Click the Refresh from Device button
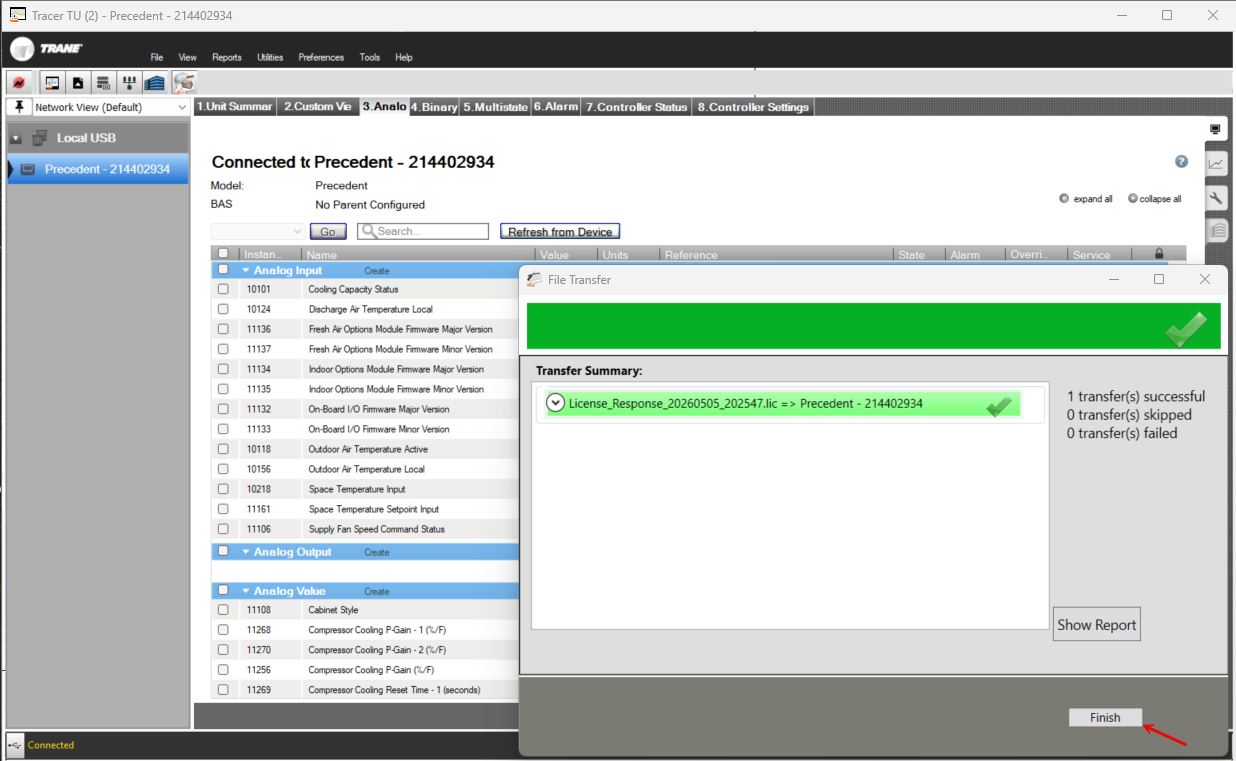 [560, 231]
